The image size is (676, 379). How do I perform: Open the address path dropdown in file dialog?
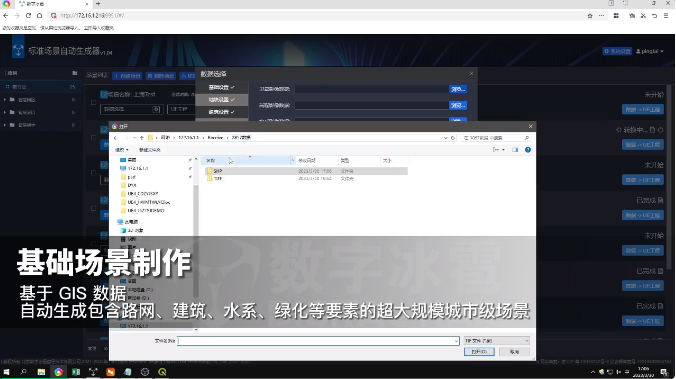(x=445, y=138)
